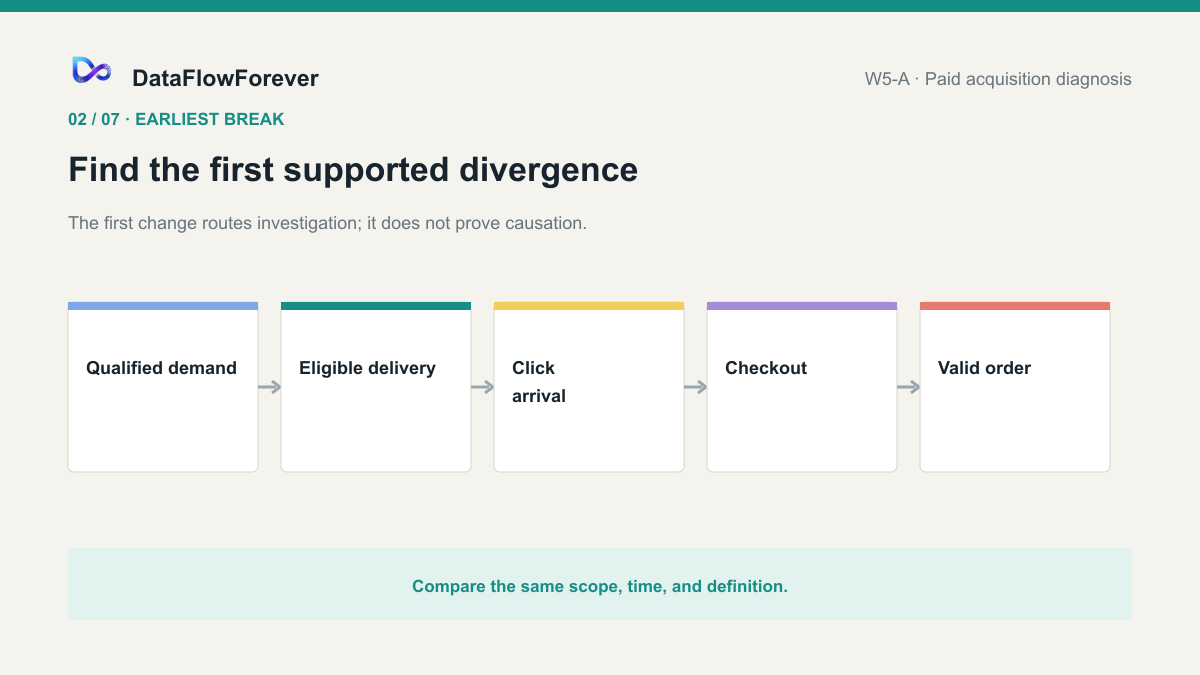Click the DataFlowForever infinity logo
Image resolution: width=1200 pixels, height=675 pixels.
click(x=91, y=70)
